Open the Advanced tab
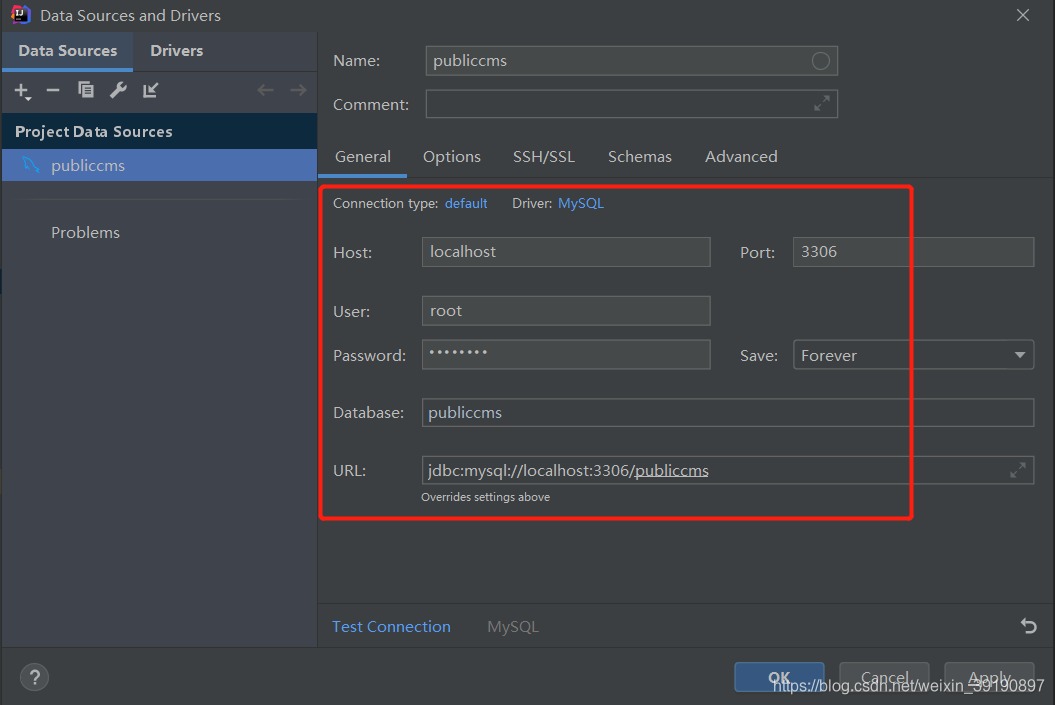 click(741, 157)
